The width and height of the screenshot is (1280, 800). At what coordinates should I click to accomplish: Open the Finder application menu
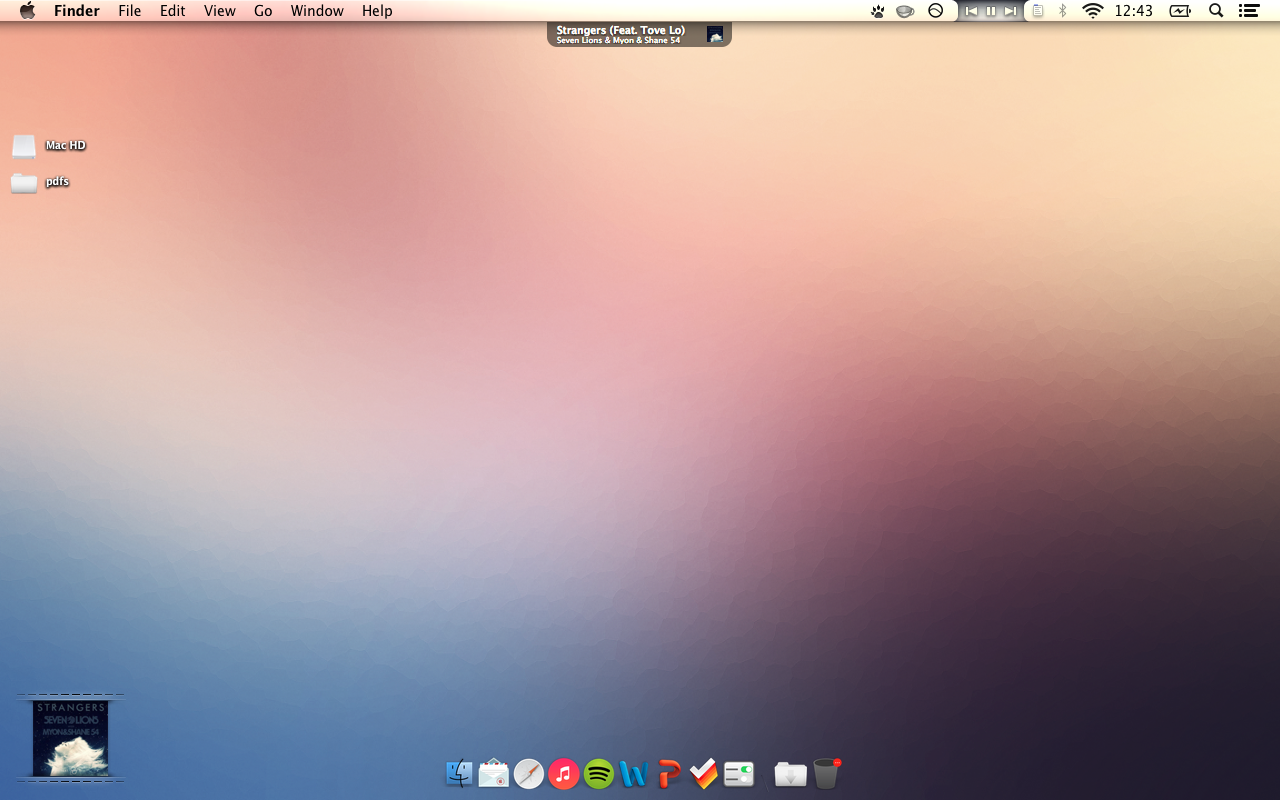click(76, 11)
